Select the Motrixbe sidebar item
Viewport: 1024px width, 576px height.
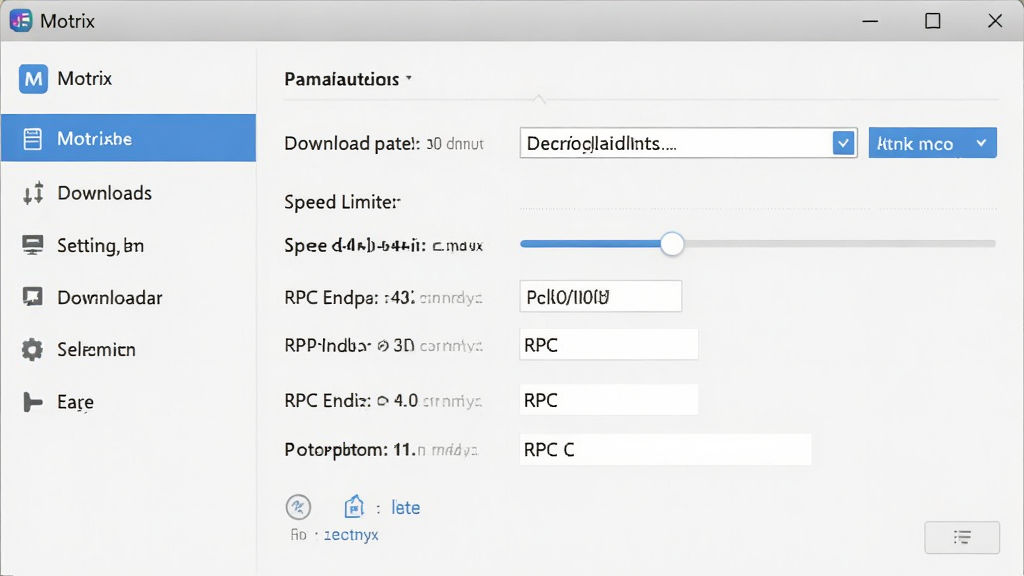click(128, 138)
